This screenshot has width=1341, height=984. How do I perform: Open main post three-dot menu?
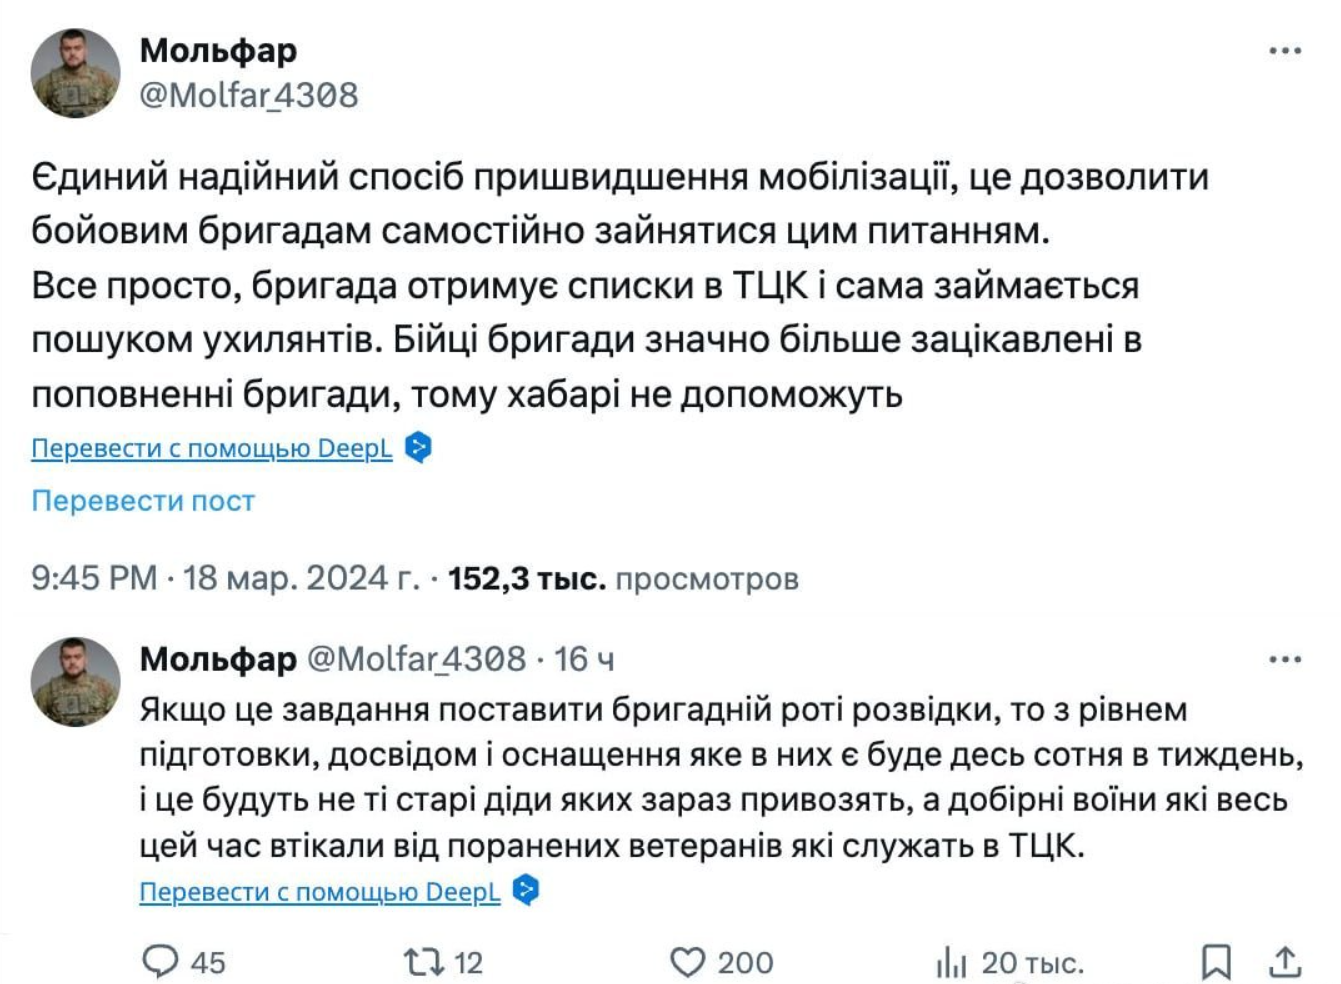pyautogui.click(x=1285, y=51)
